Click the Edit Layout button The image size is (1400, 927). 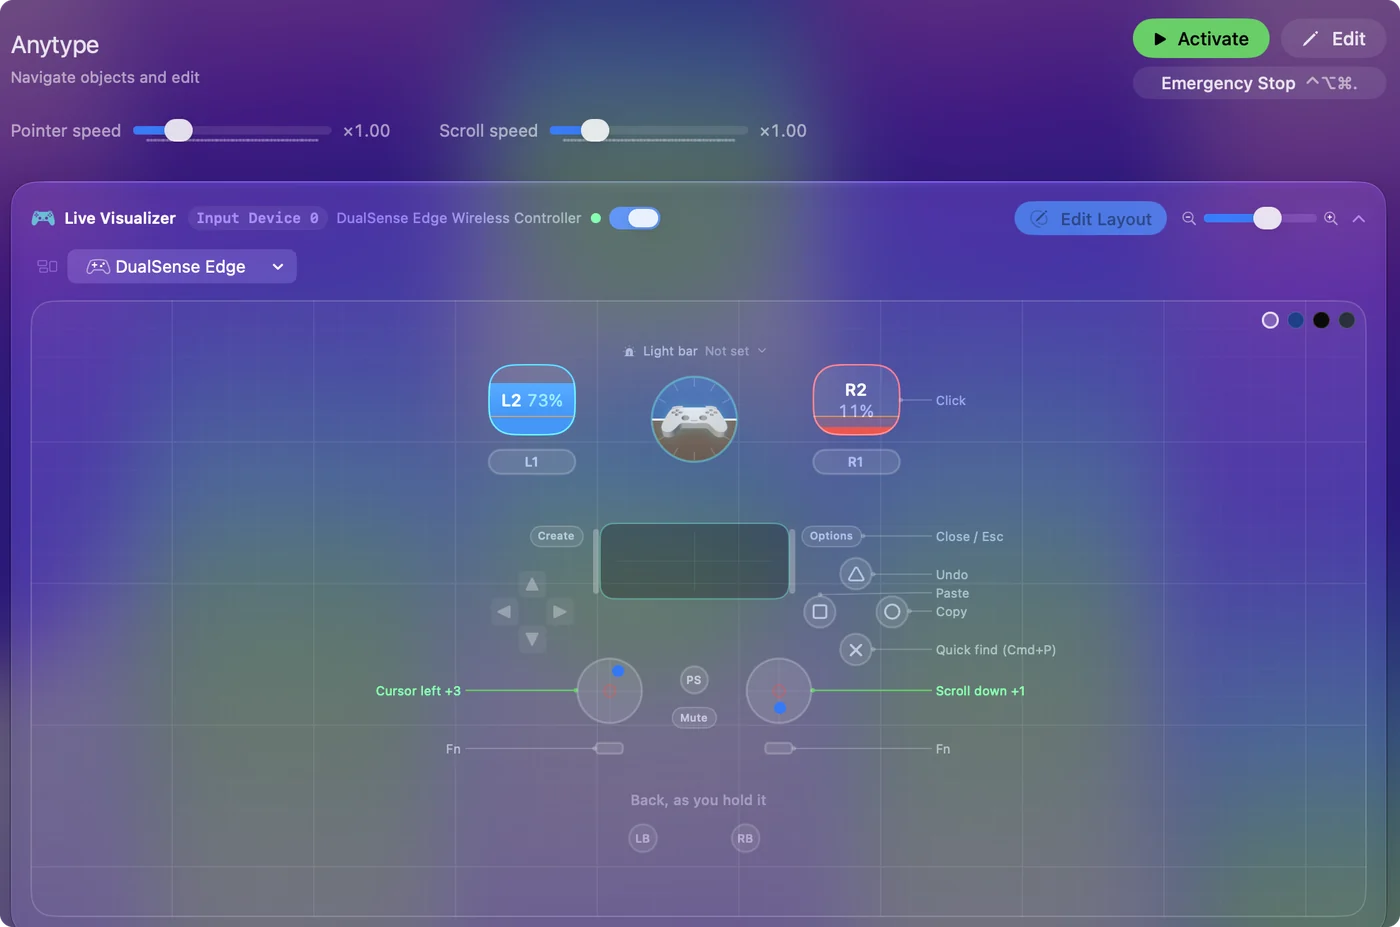pyautogui.click(x=1091, y=218)
